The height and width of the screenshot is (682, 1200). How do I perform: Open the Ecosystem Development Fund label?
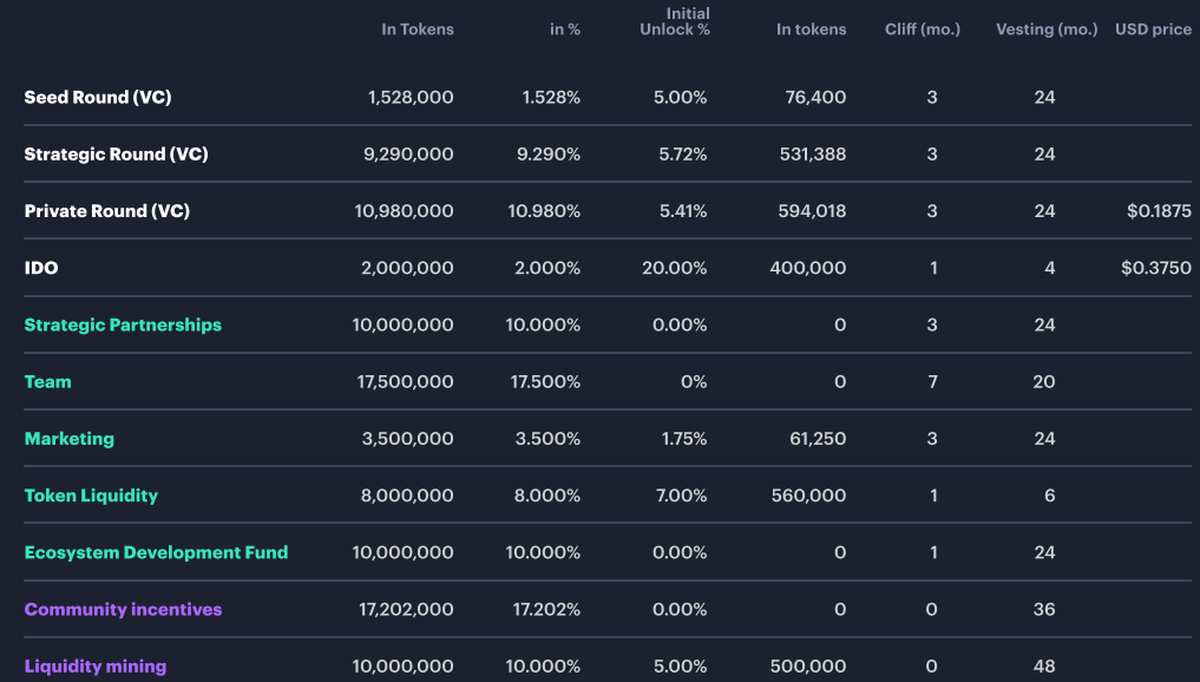point(156,553)
